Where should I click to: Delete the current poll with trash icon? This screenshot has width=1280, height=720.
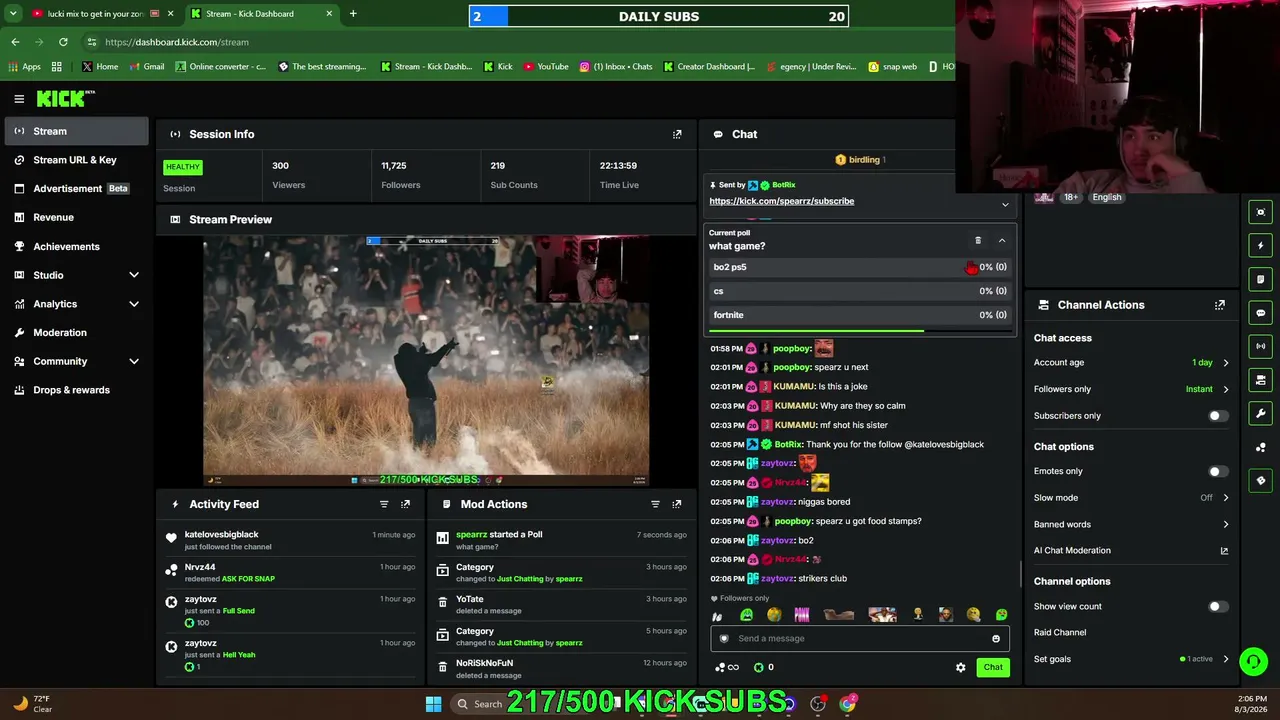[x=978, y=240]
